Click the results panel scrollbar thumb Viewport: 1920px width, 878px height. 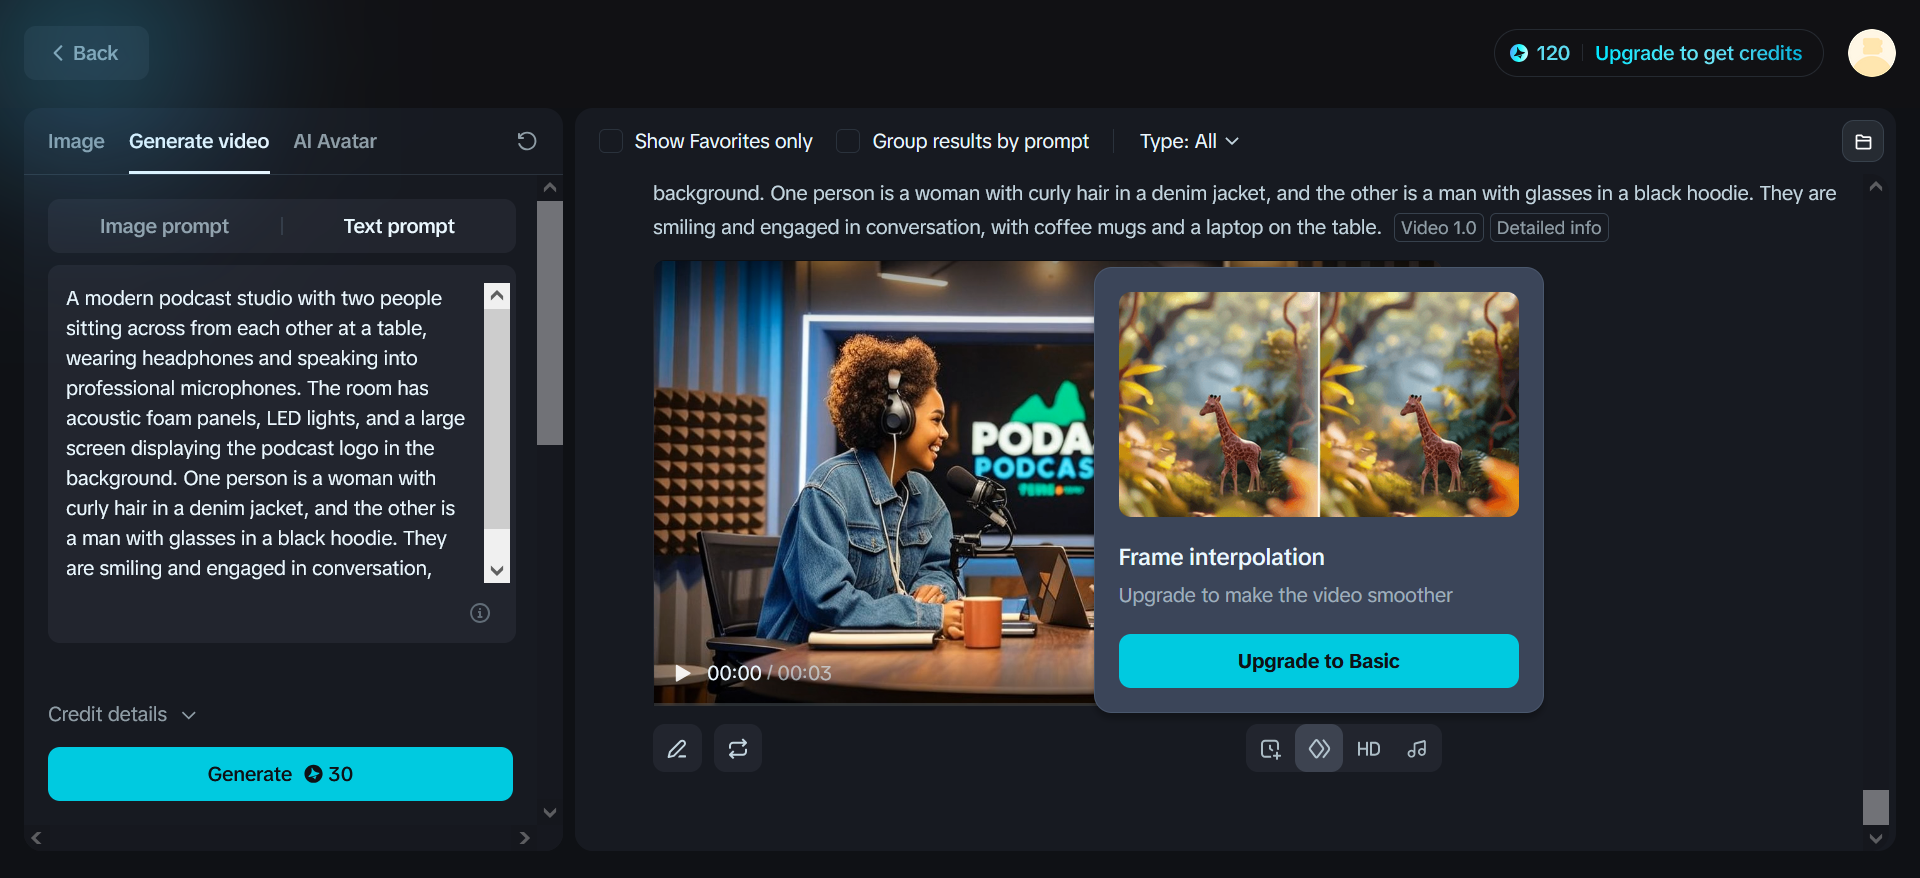[x=1876, y=807]
